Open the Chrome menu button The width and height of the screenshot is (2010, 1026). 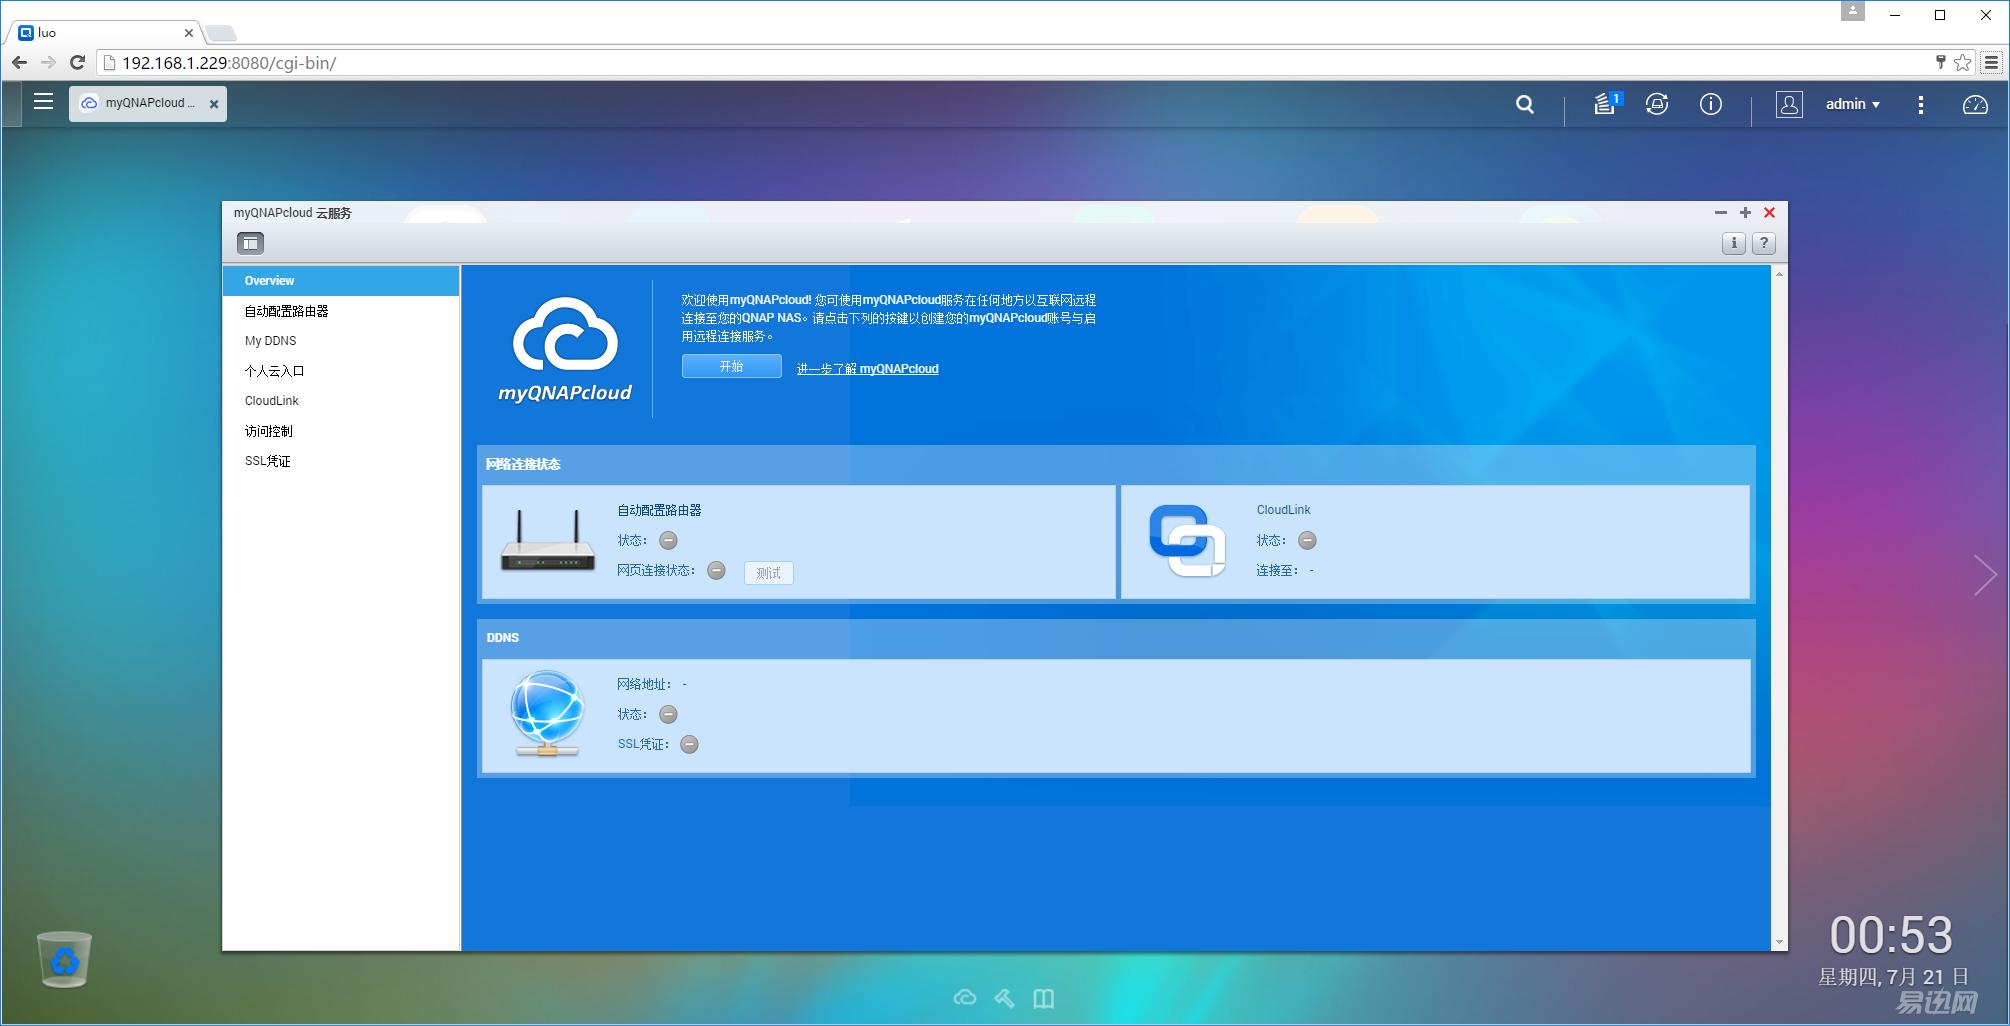pyautogui.click(x=1991, y=63)
